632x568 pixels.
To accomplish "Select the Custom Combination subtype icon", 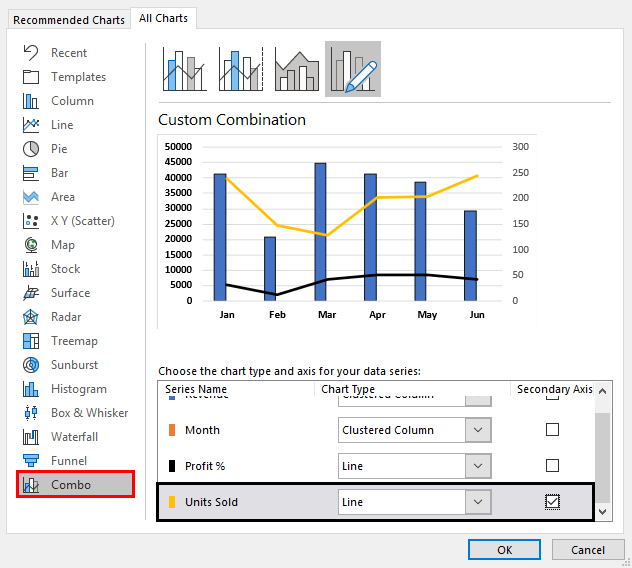I will point(353,69).
